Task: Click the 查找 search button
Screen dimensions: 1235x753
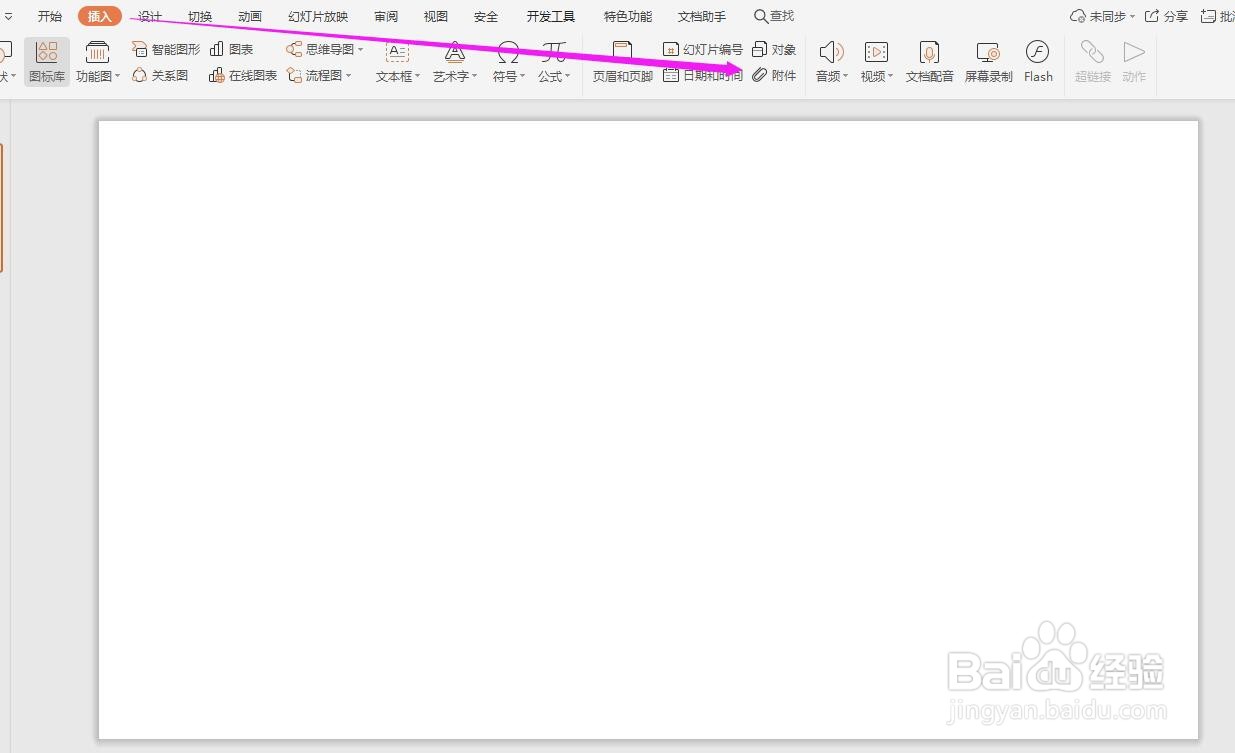Action: tap(774, 16)
